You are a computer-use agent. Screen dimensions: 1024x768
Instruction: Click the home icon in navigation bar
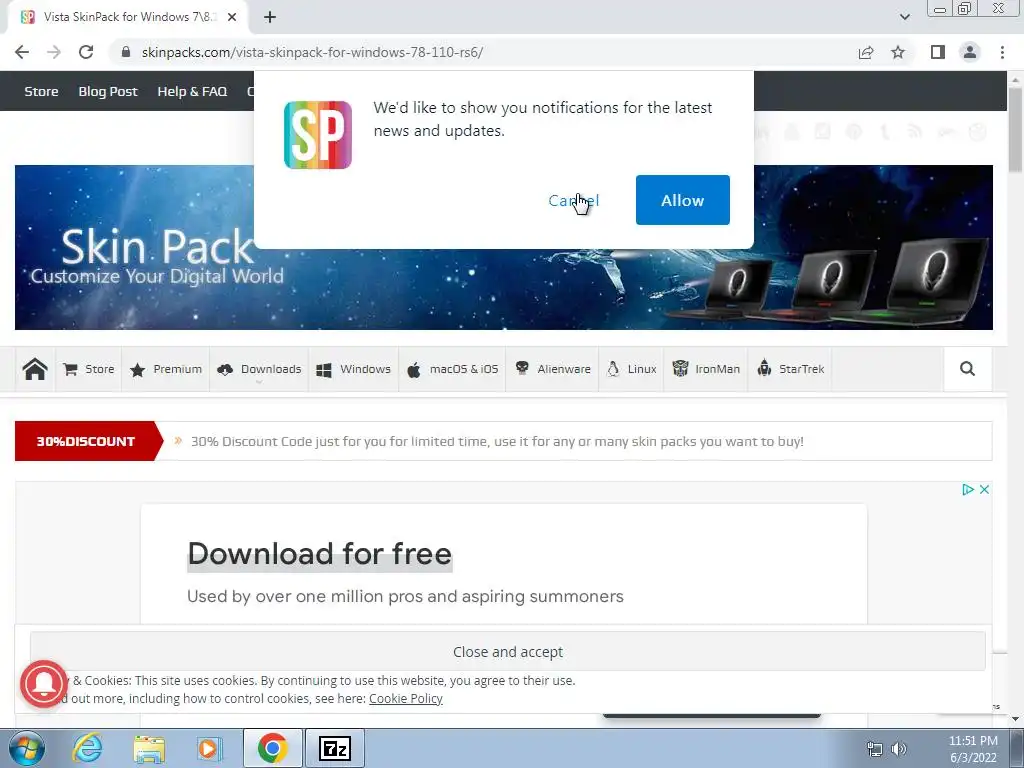[35, 369]
